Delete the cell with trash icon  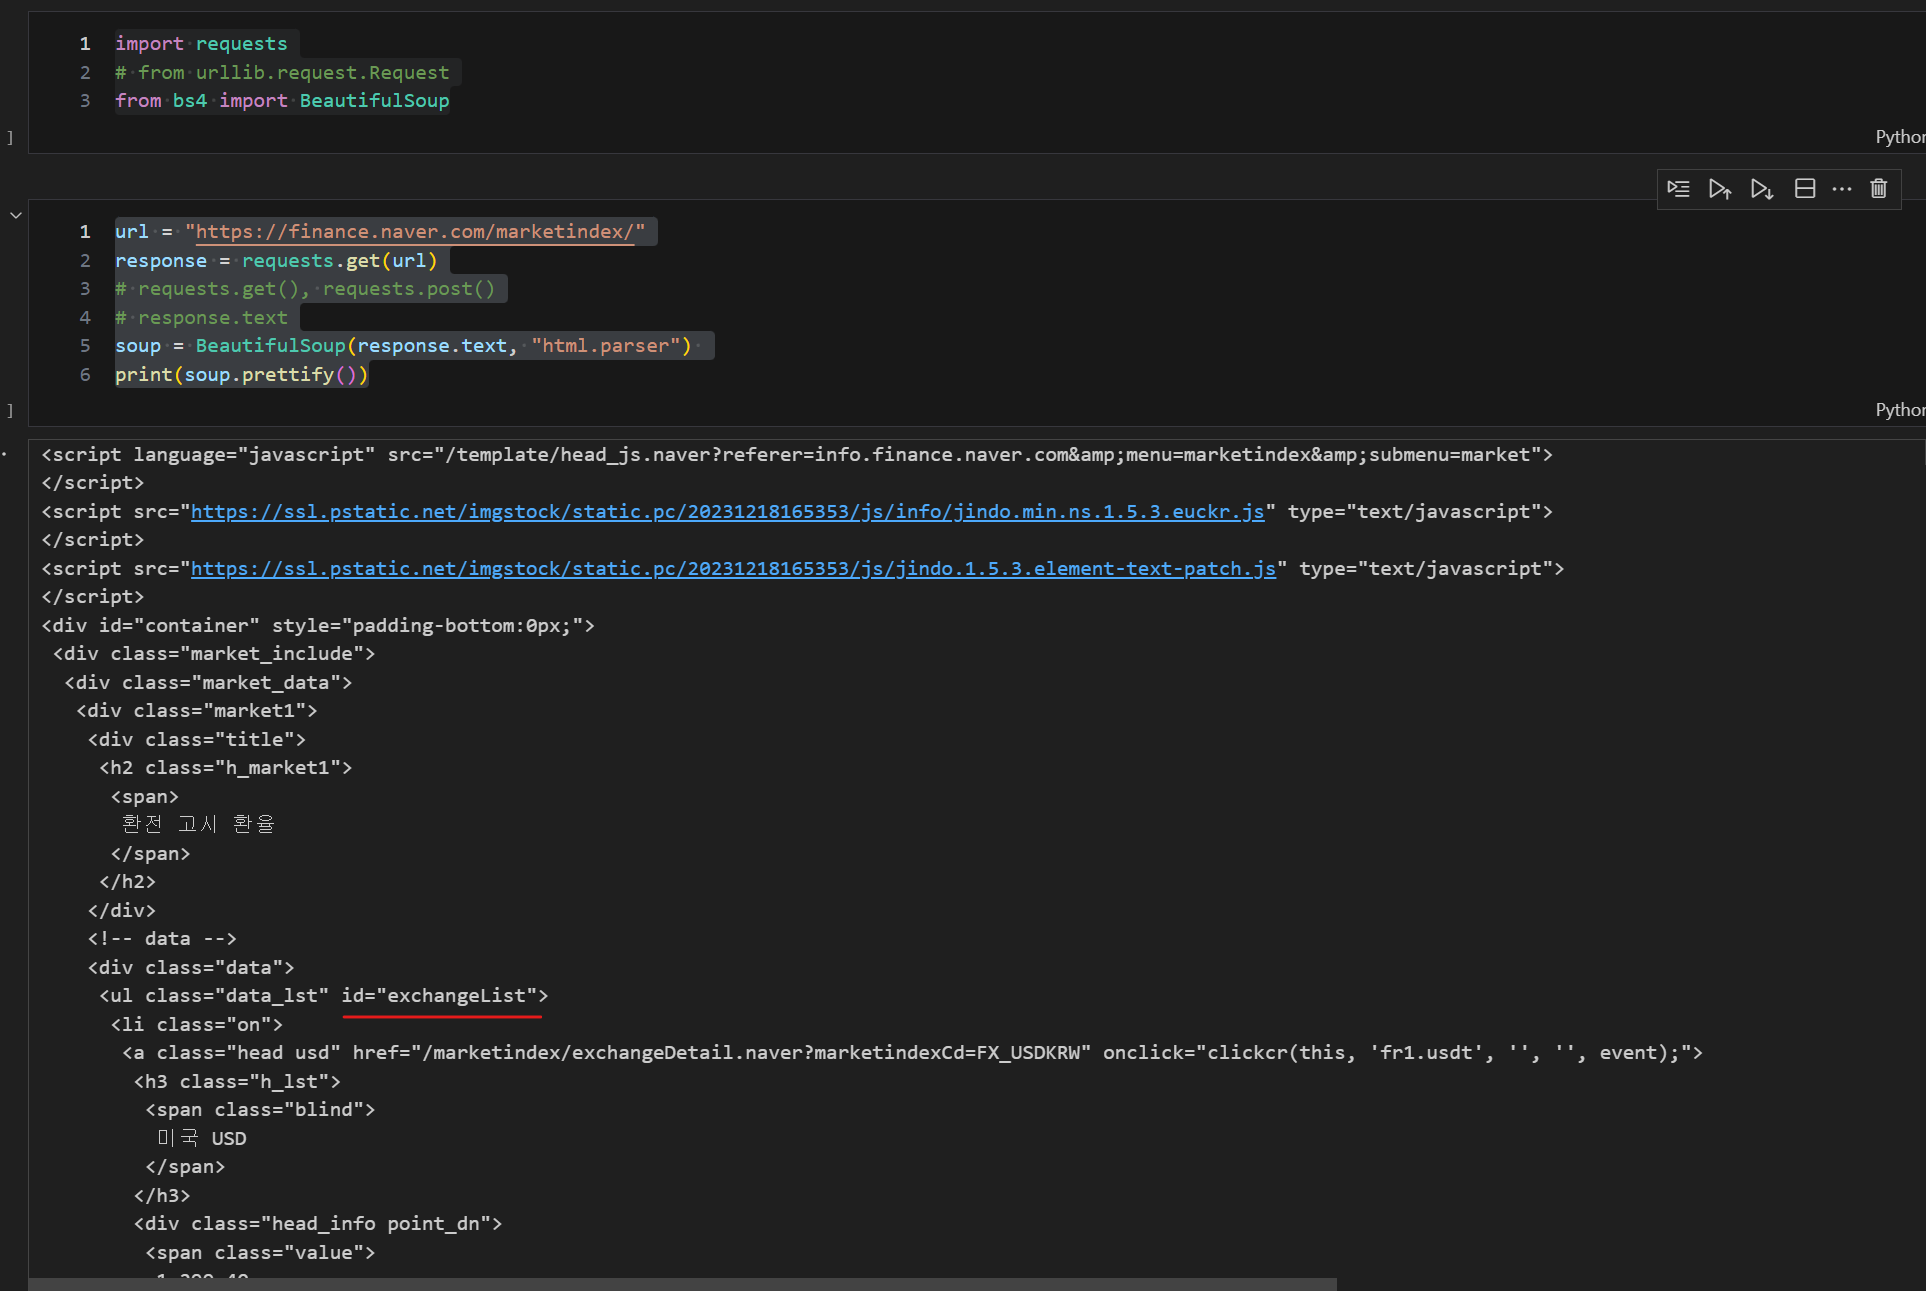1879,189
